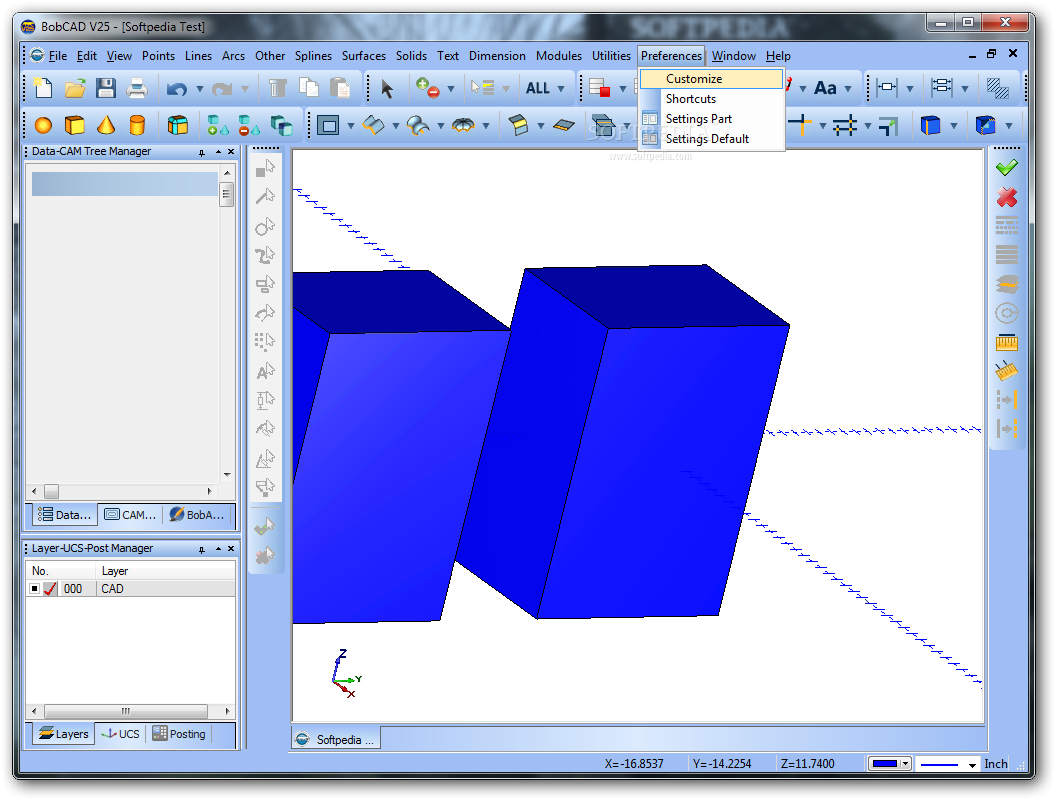The height and width of the screenshot is (800, 1056).
Task: Select Settings Default menu entry
Action: (x=711, y=139)
